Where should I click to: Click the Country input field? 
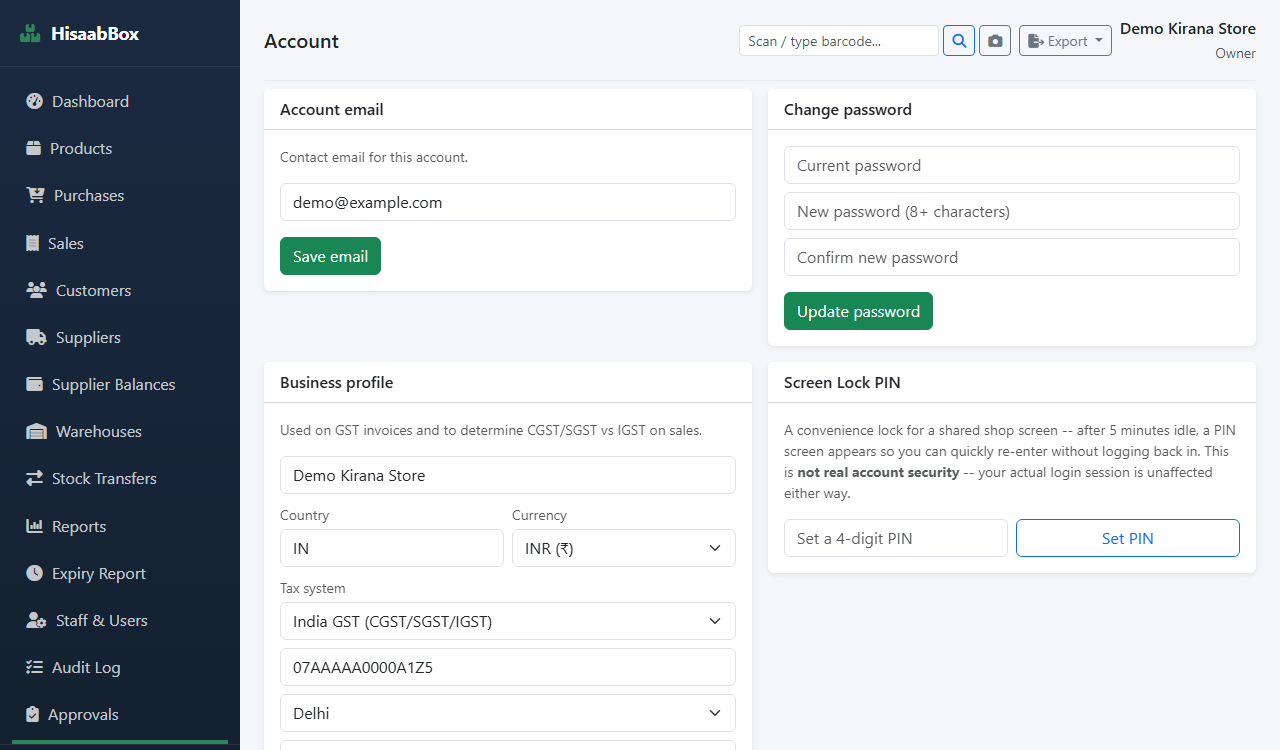(x=392, y=548)
